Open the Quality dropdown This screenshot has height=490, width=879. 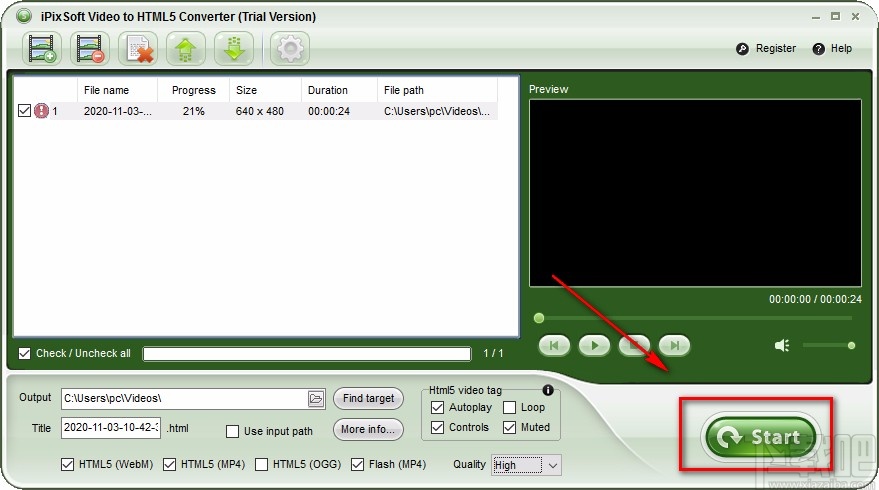pyautogui.click(x=526, y=465)
